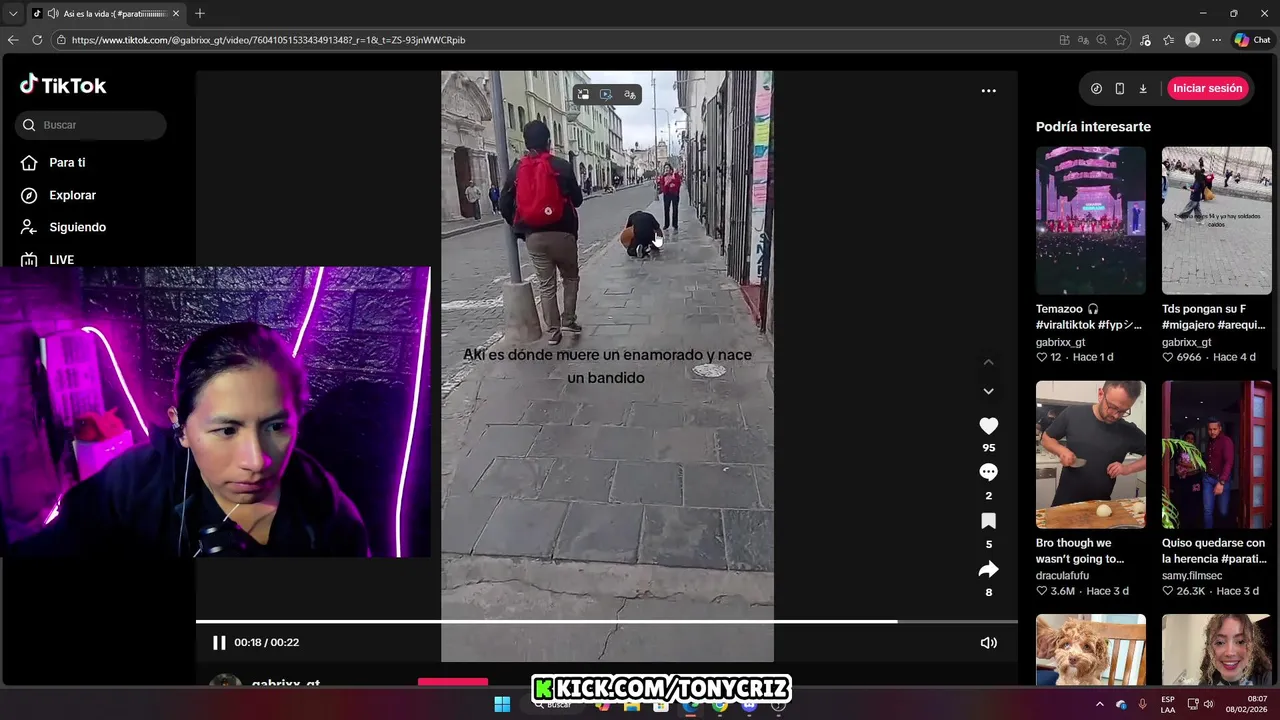
Task: Open the browser tab list chevron
Action: pos(12,13)
